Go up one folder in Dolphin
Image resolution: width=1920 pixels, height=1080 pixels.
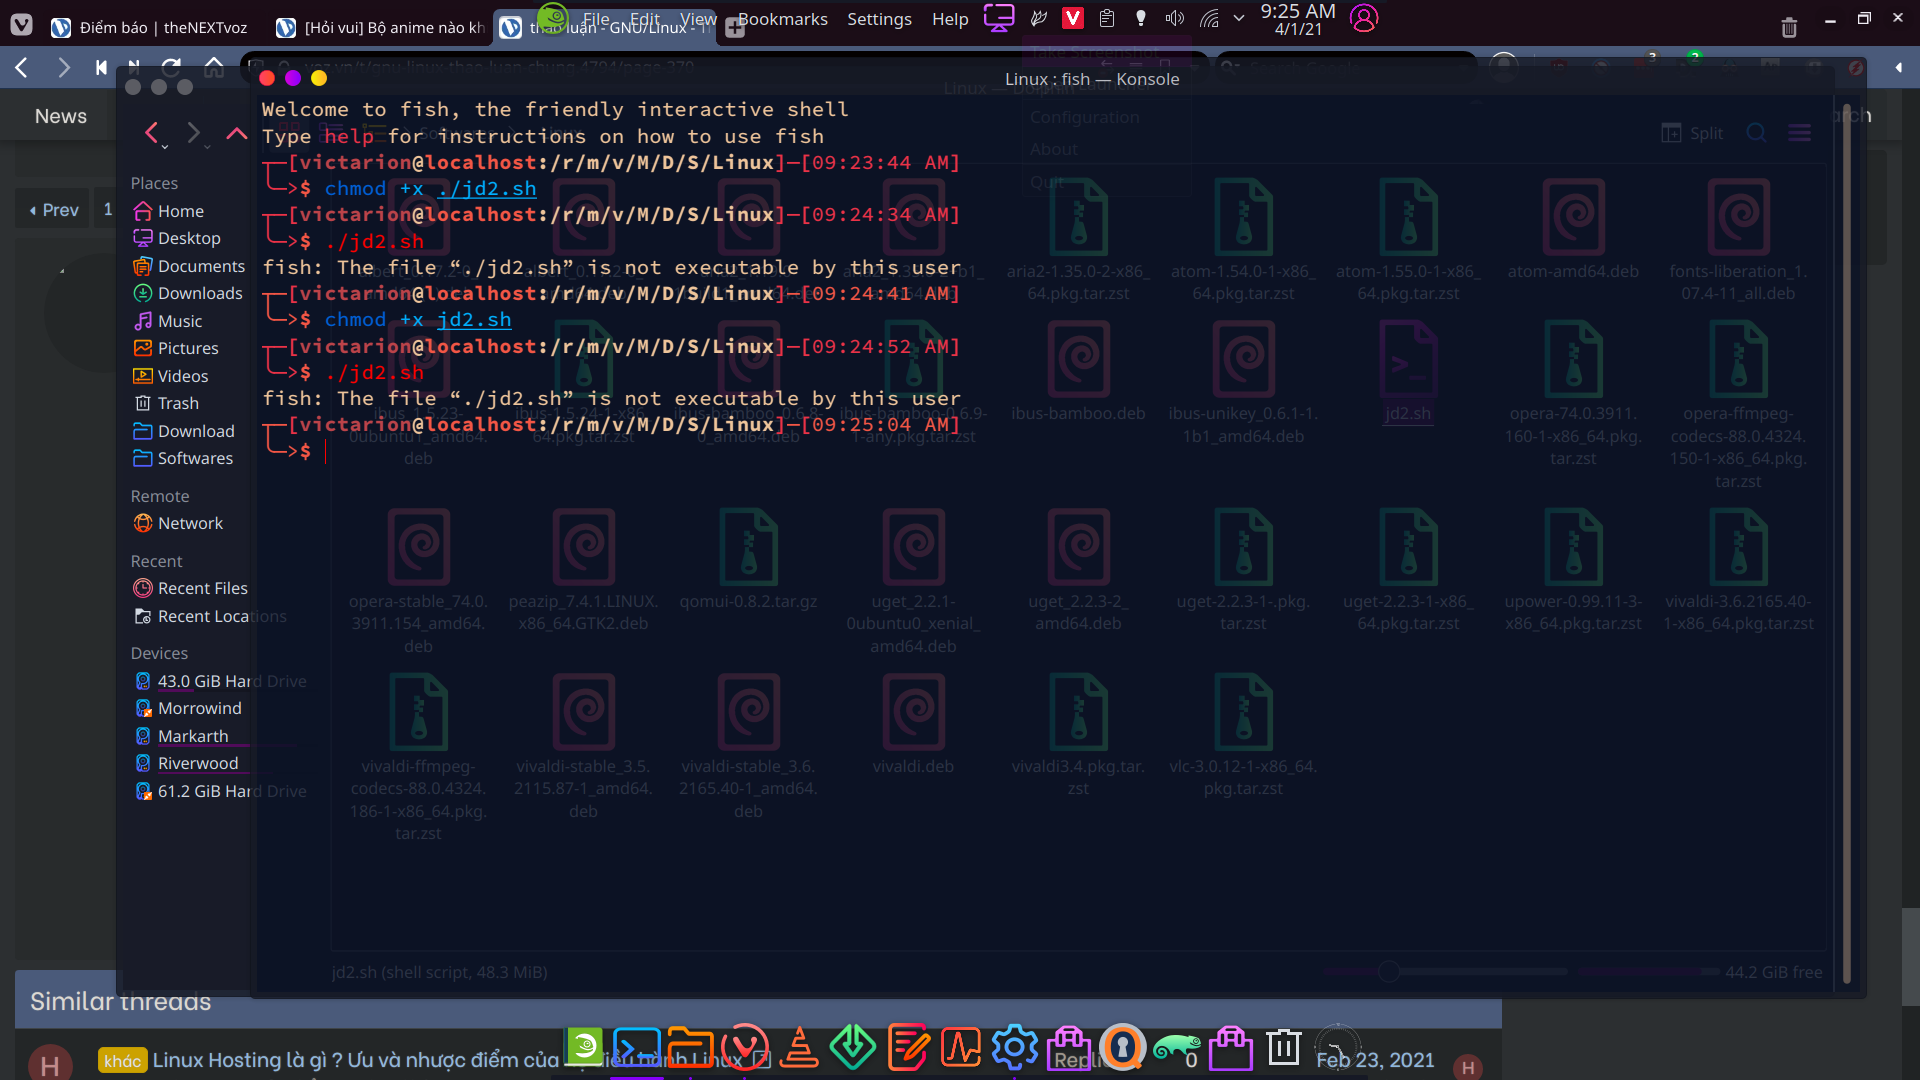point(236,133)
